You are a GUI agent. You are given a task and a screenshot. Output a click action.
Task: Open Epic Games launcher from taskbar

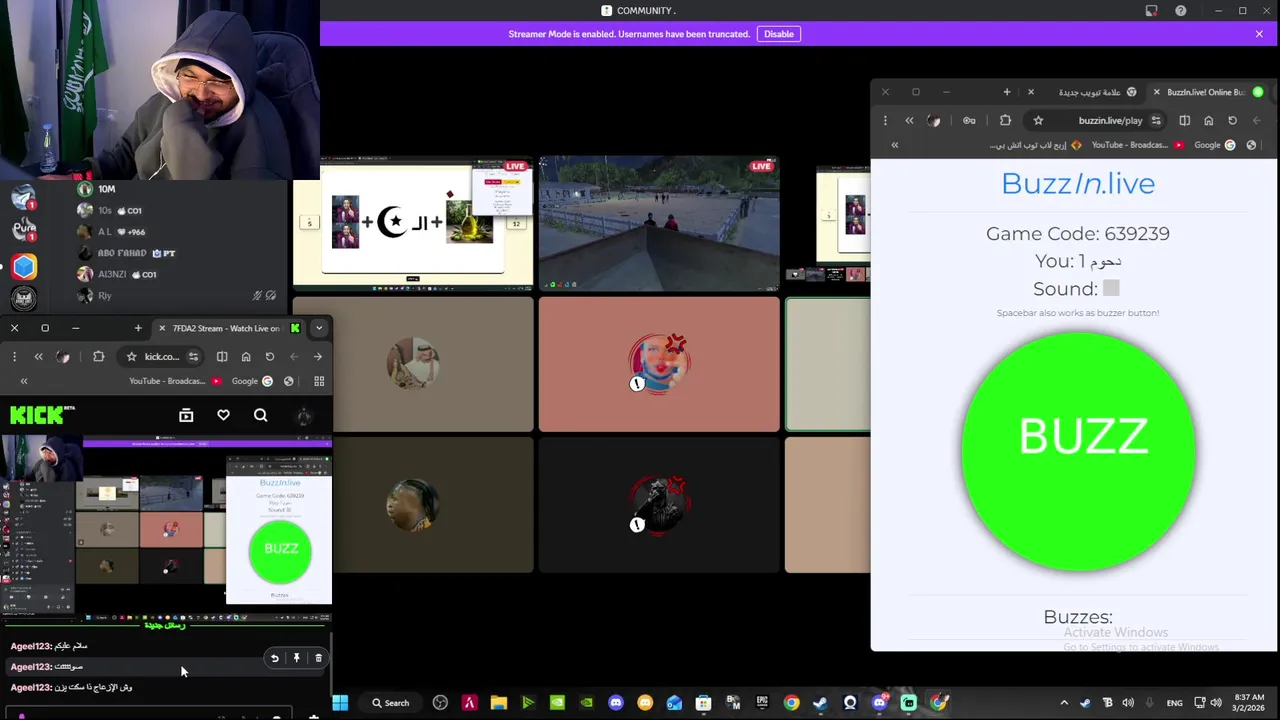coord(762,703)
